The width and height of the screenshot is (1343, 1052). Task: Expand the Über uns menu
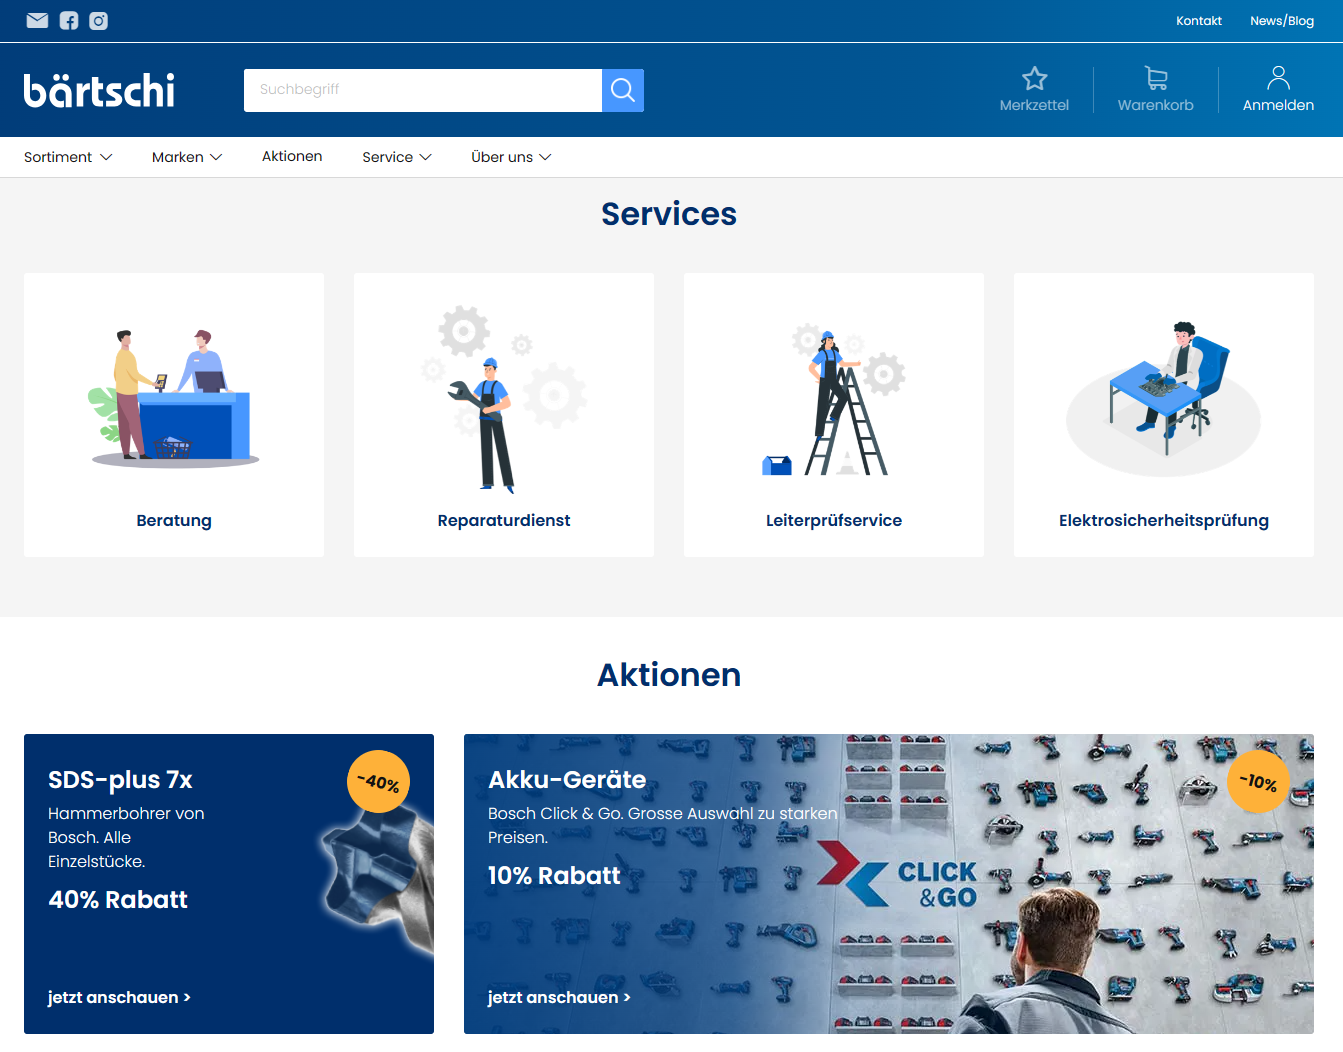click(511, 157)
